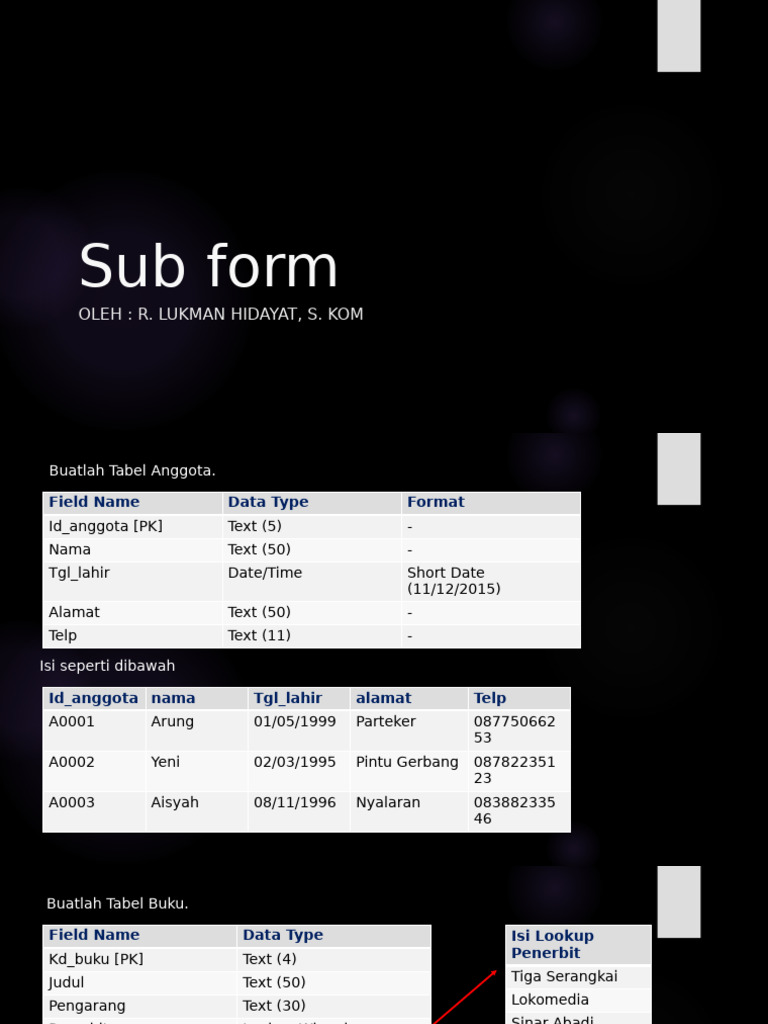This screenshot has width=768, height=1024.
Task: Select "Text (50)" in the Nama row
Action: (259, 549)
